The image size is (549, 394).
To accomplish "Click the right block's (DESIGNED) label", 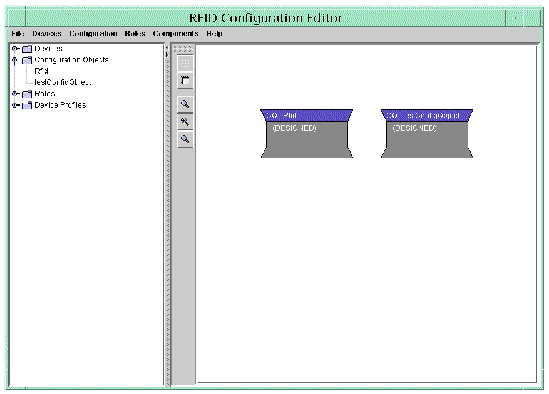I will [415, 128].
